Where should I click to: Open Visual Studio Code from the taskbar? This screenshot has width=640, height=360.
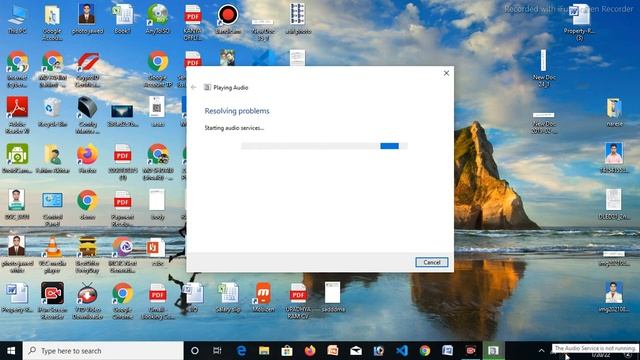point(402,351)
